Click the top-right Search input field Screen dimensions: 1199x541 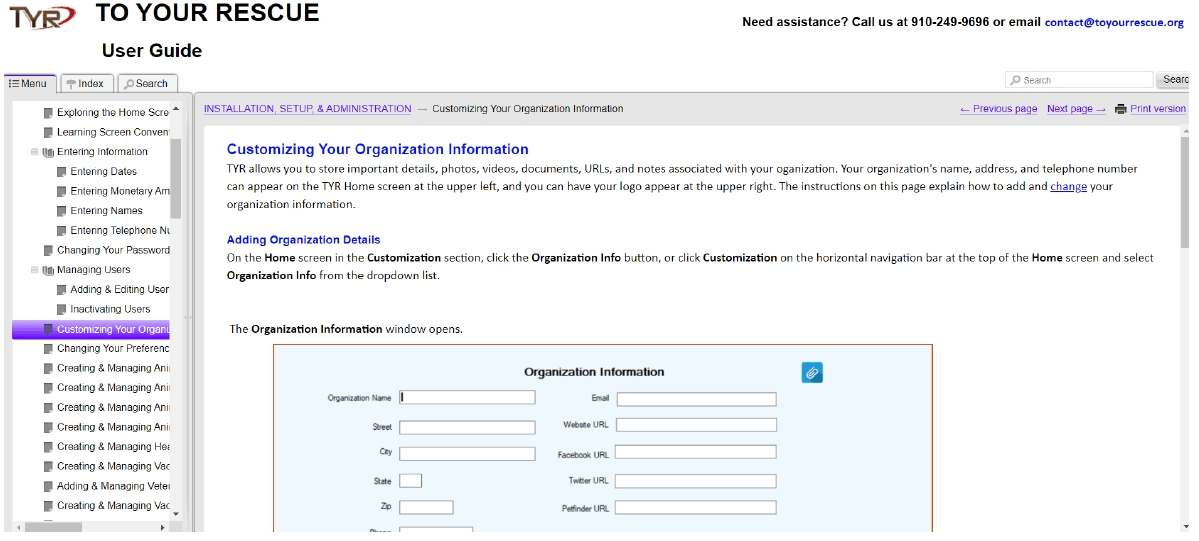point(1079,80)
